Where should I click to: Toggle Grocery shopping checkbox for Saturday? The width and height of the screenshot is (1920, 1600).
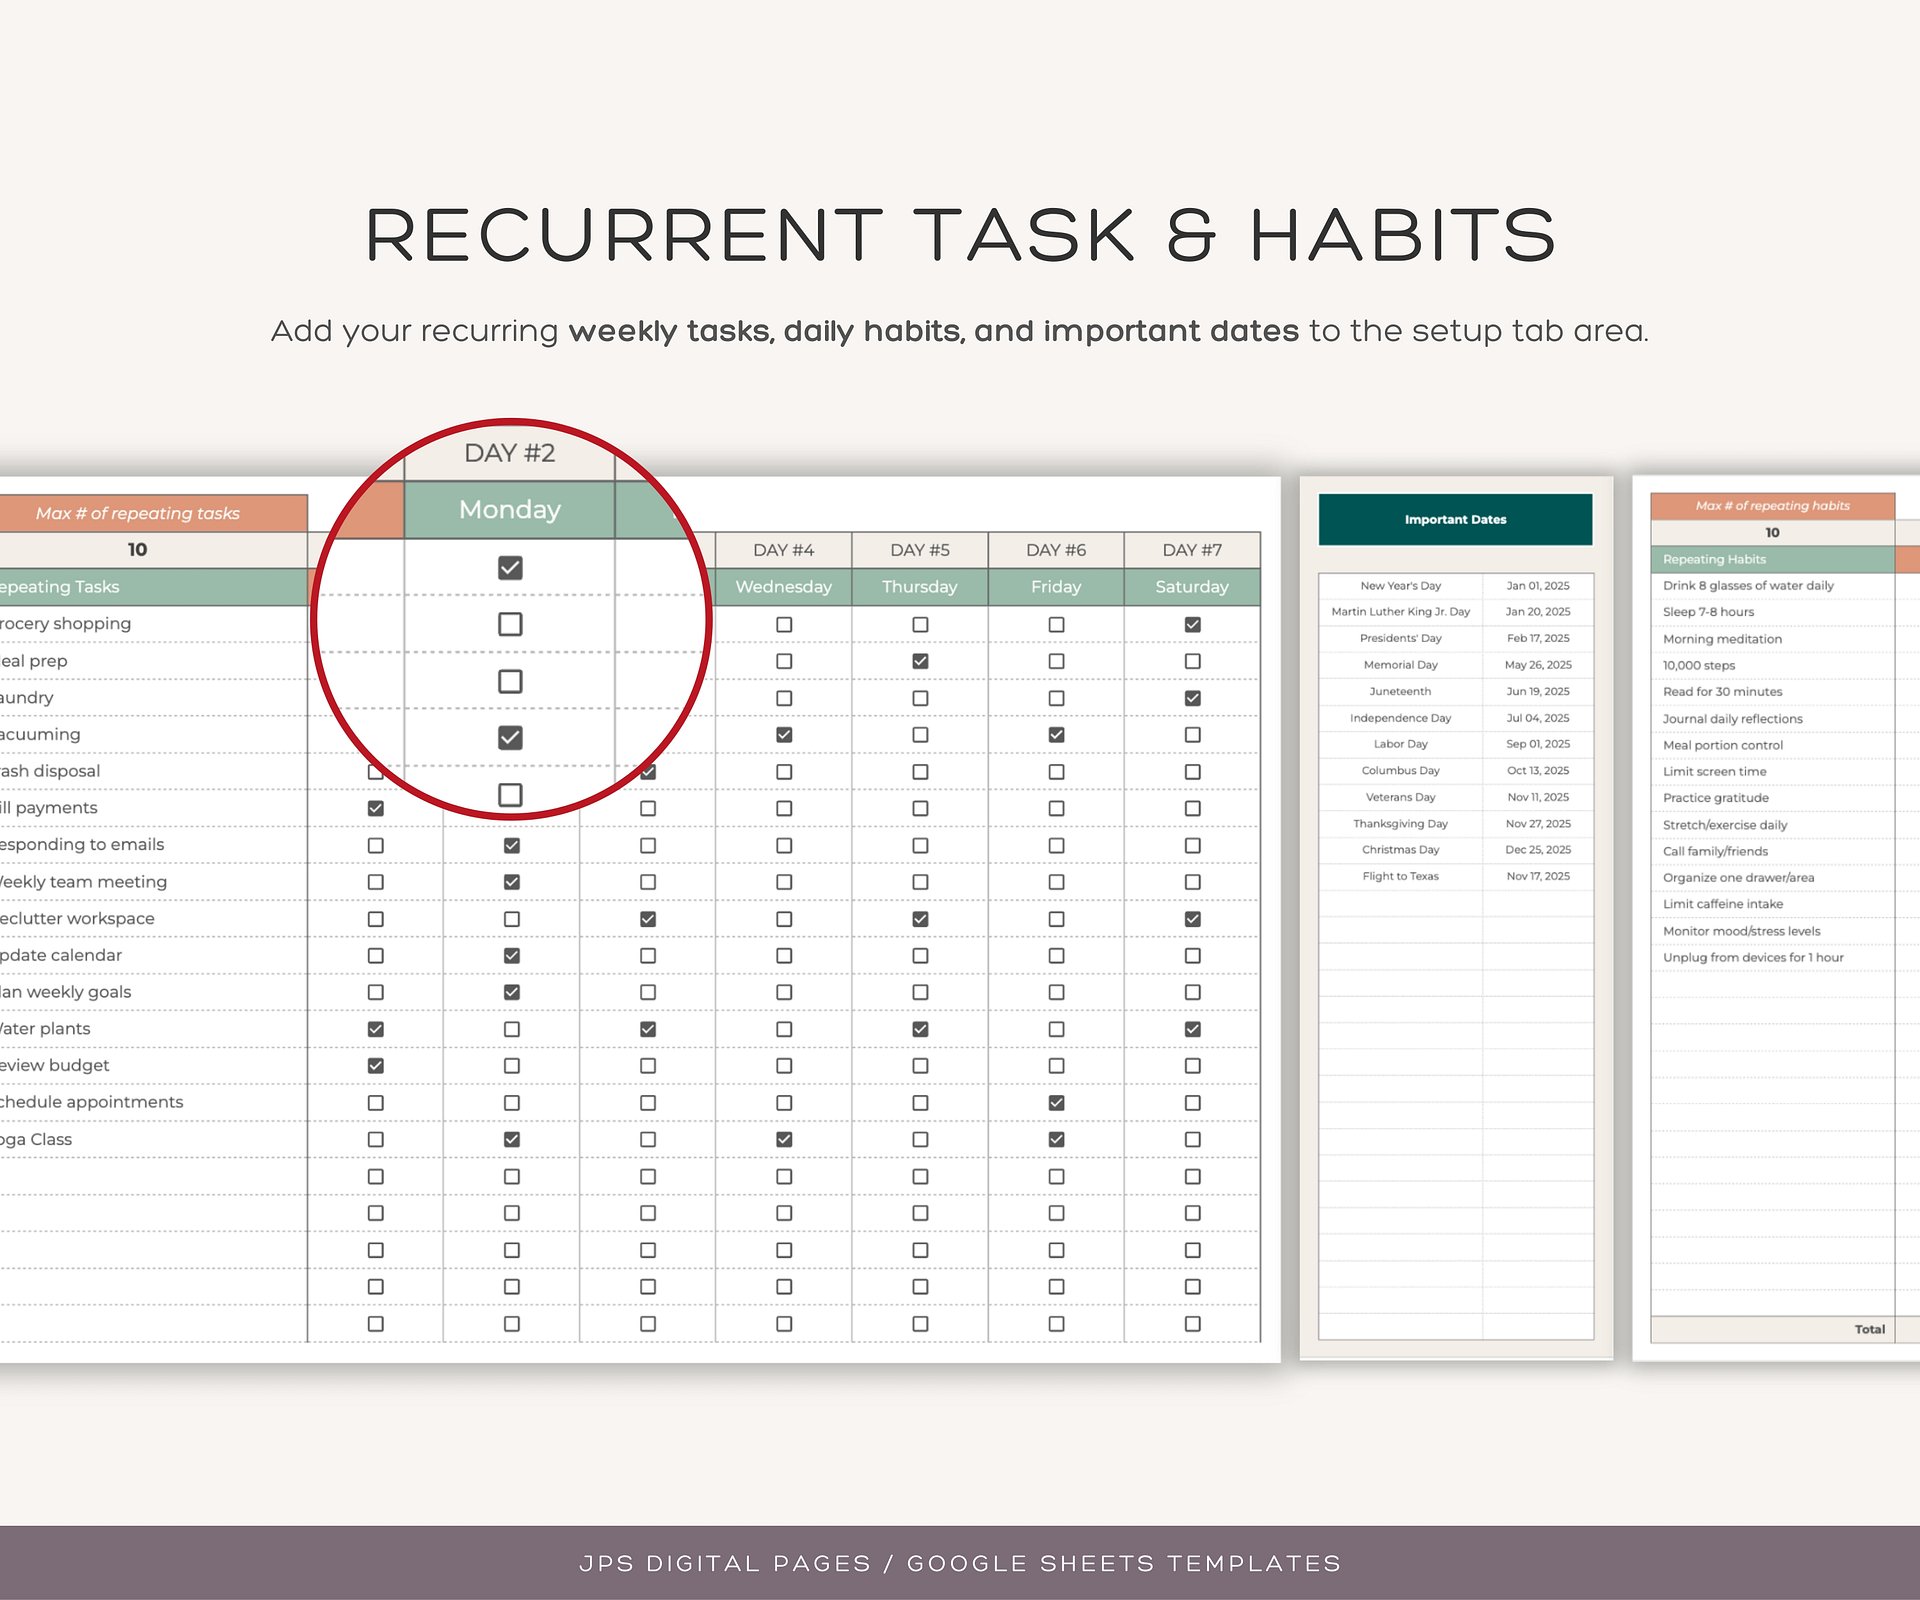click(x=1192, y=624)
